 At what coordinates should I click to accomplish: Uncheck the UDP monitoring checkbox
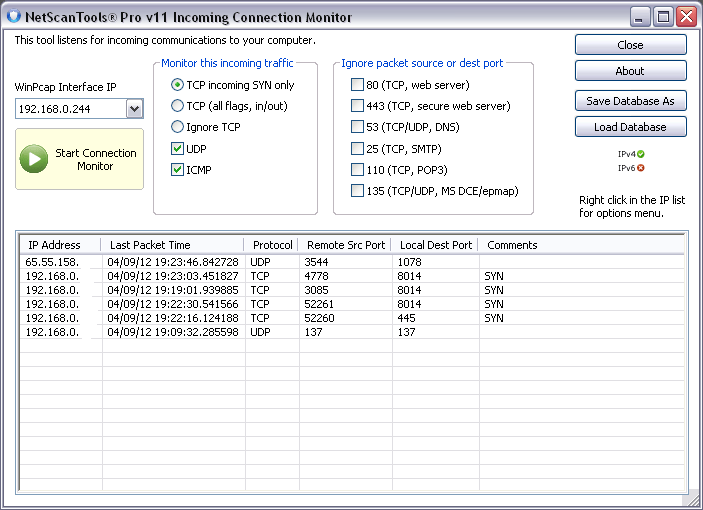[178, 148]
